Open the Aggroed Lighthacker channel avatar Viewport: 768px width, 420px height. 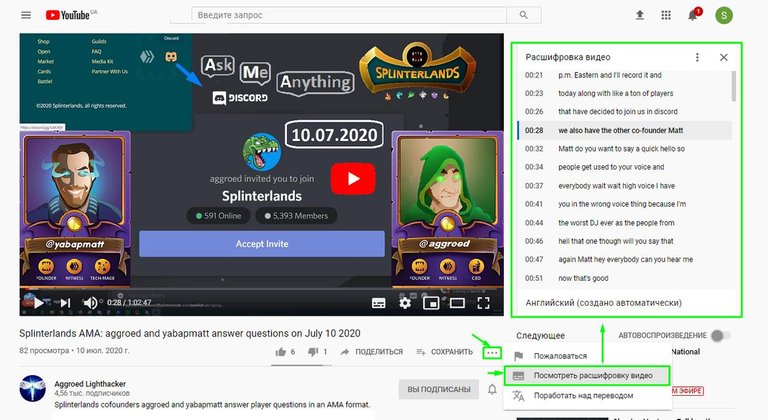coord(32,389)
